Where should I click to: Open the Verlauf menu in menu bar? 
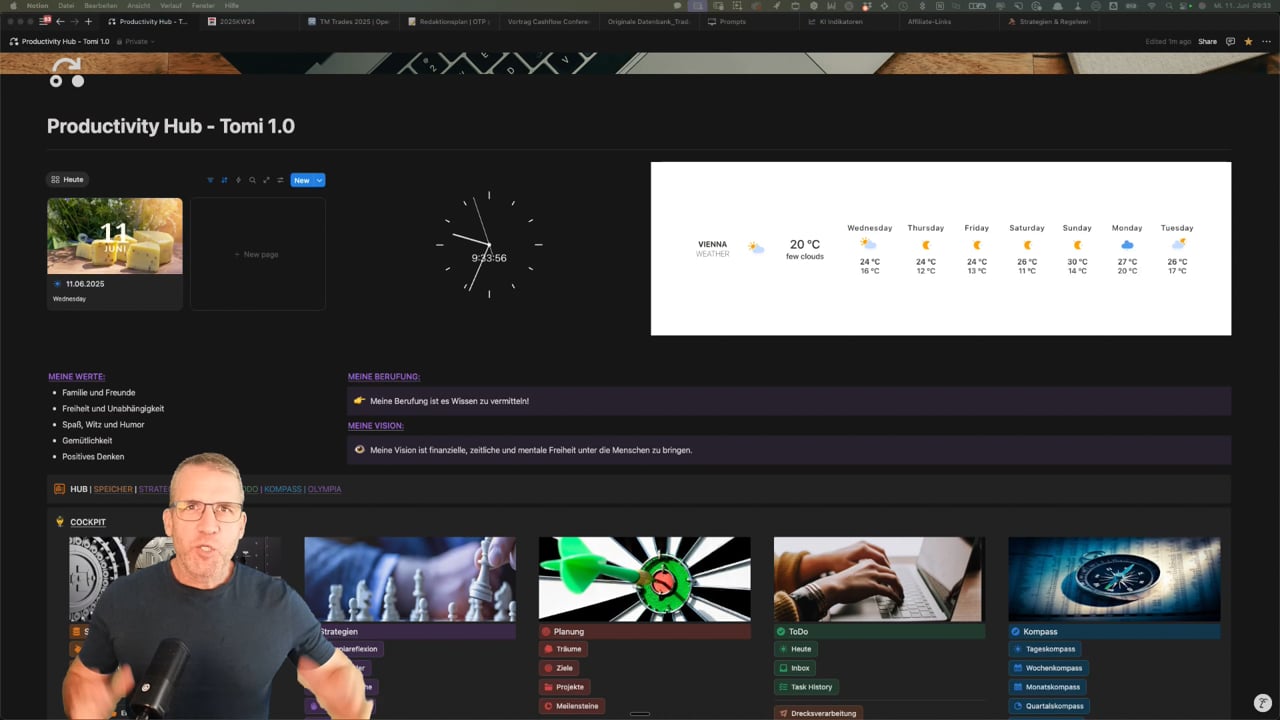[x=169, y=6]
